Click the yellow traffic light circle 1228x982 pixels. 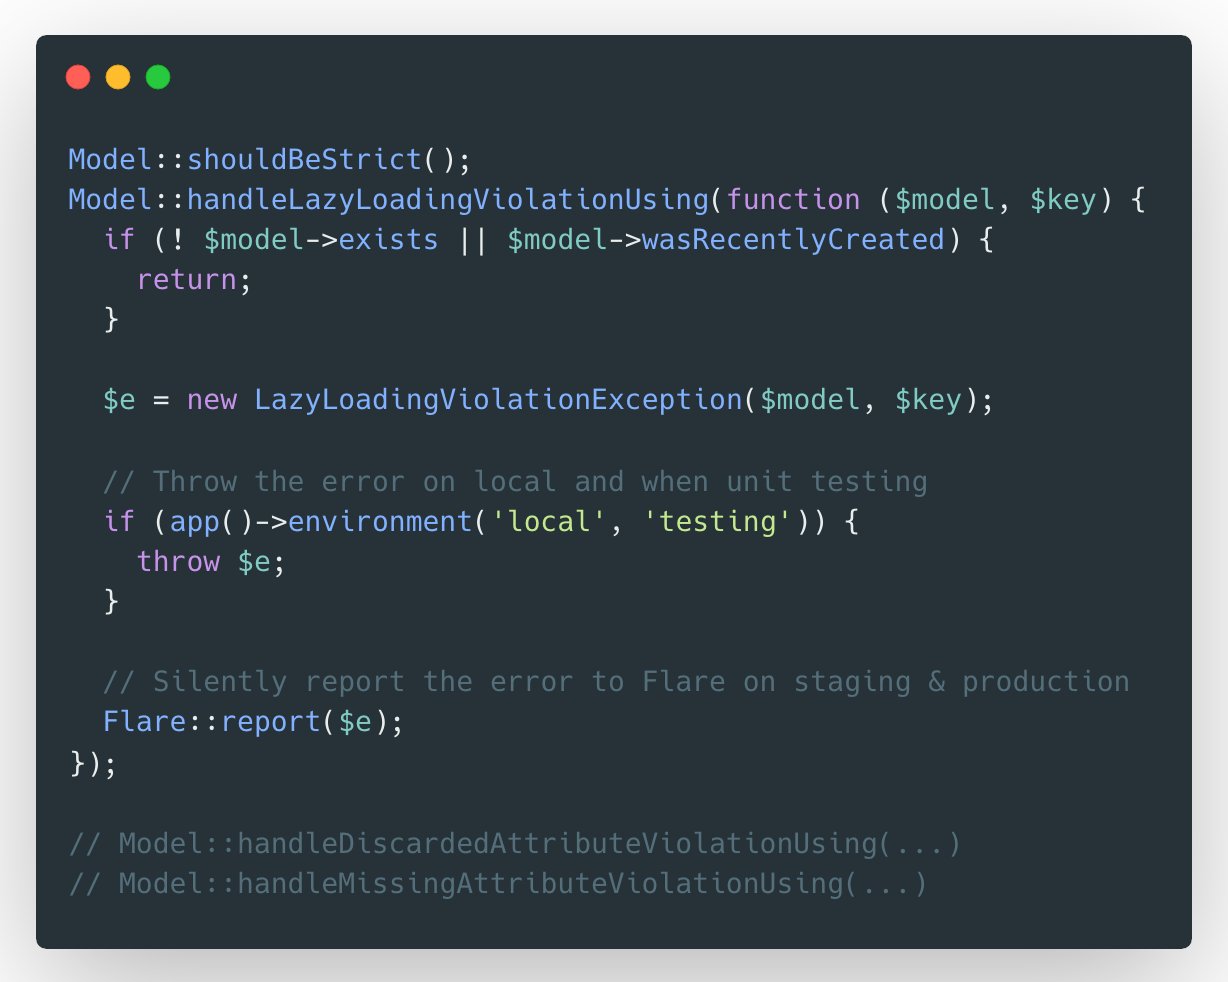(x=118, y=76)
